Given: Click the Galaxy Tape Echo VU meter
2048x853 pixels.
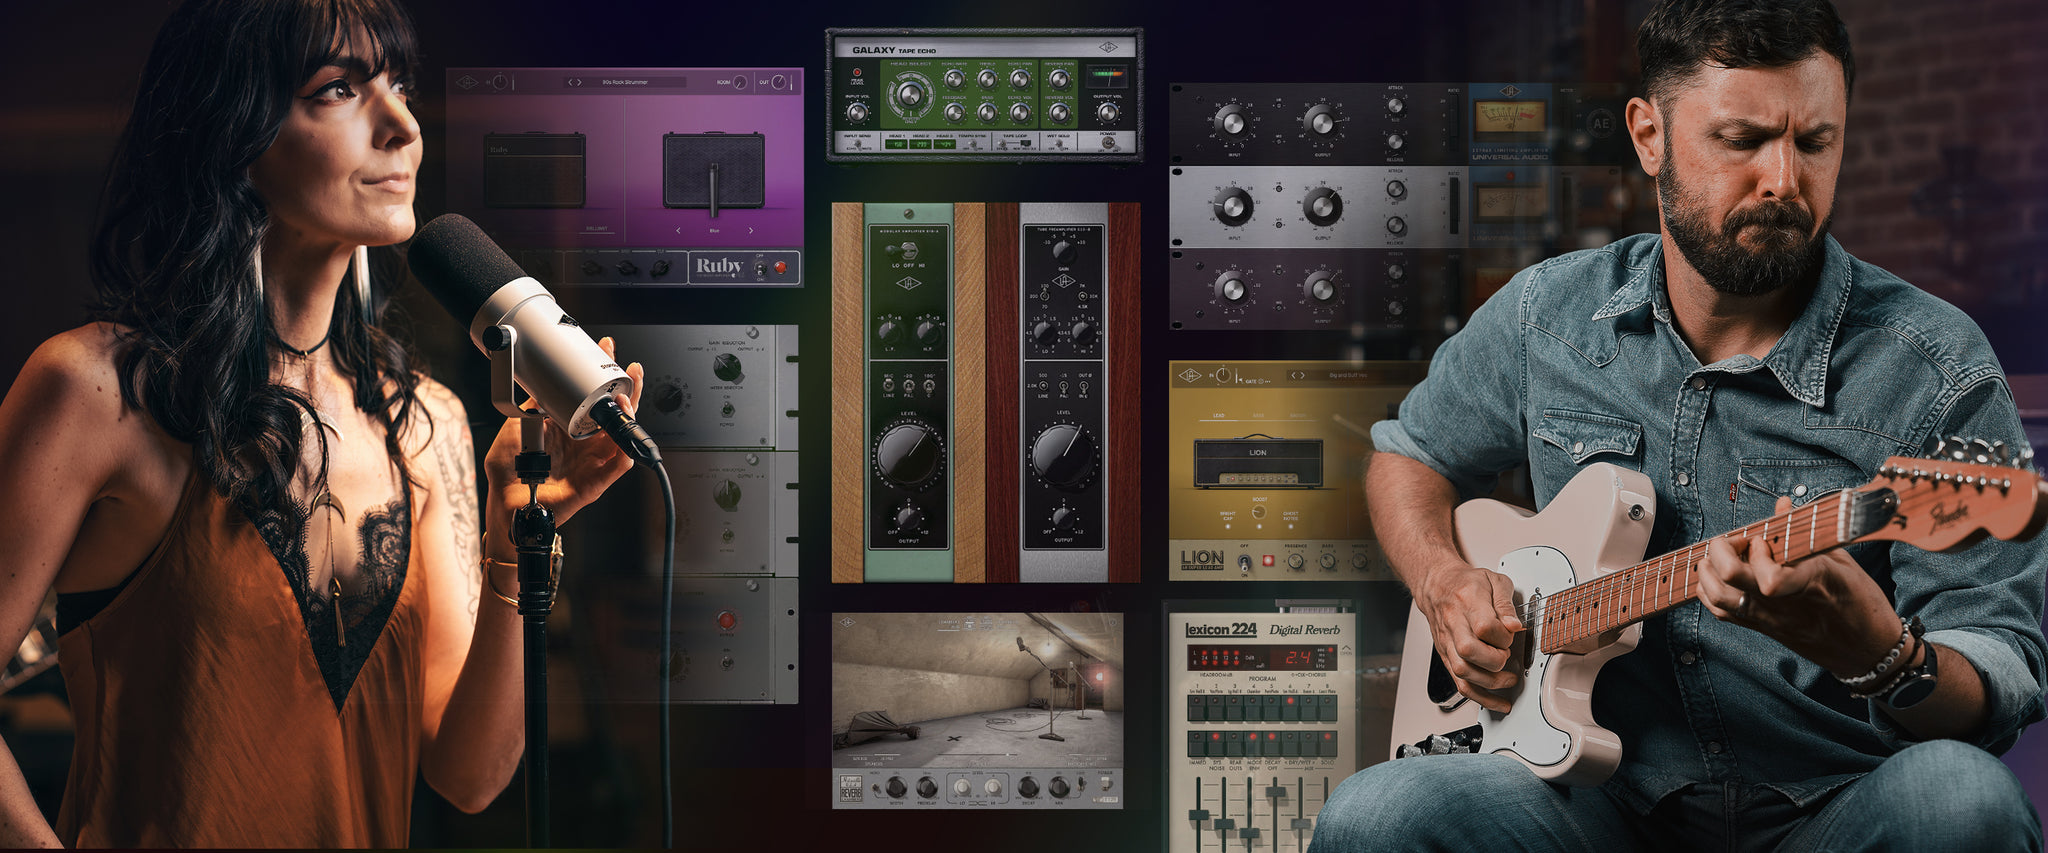Looking at the screenshot, I should click(x=1106, y=77).
